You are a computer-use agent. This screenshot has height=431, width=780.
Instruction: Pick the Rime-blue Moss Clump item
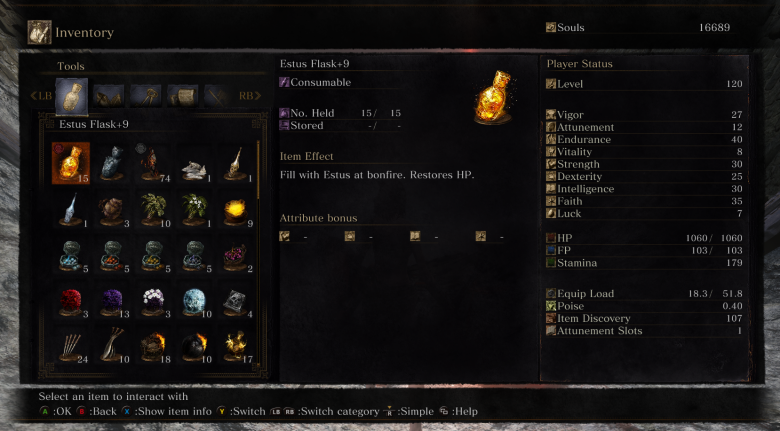(194, 300)
